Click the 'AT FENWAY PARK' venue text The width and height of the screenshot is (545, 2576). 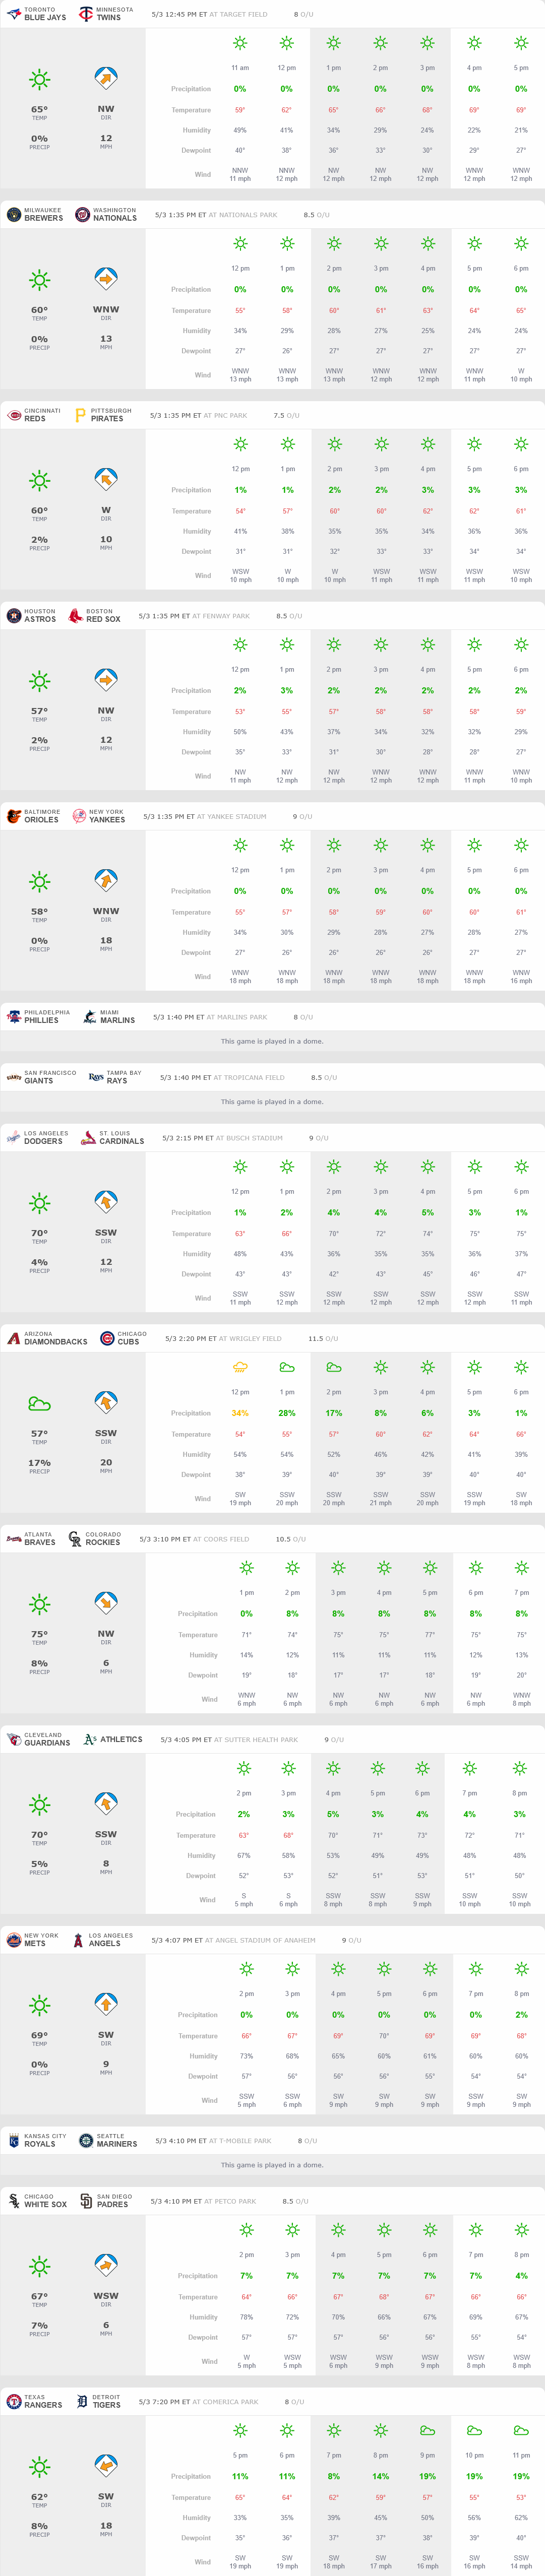221,616
